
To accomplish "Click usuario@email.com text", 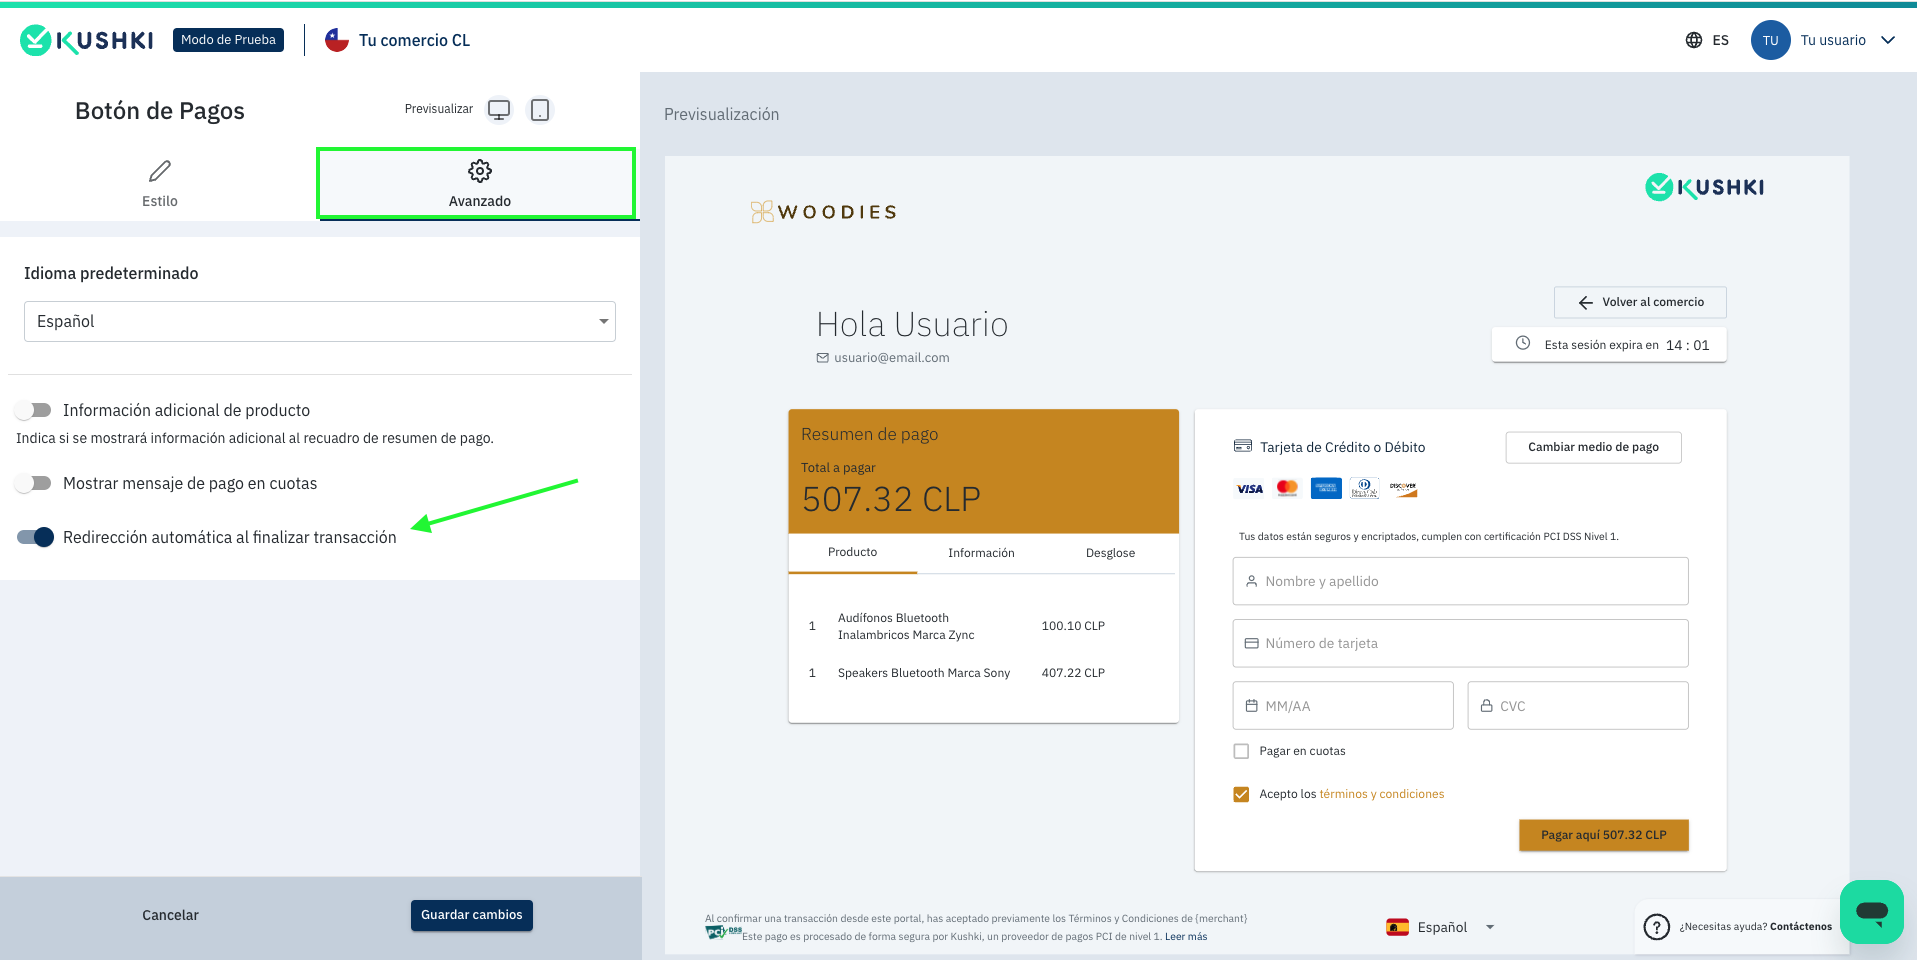I will coord(892,358).
